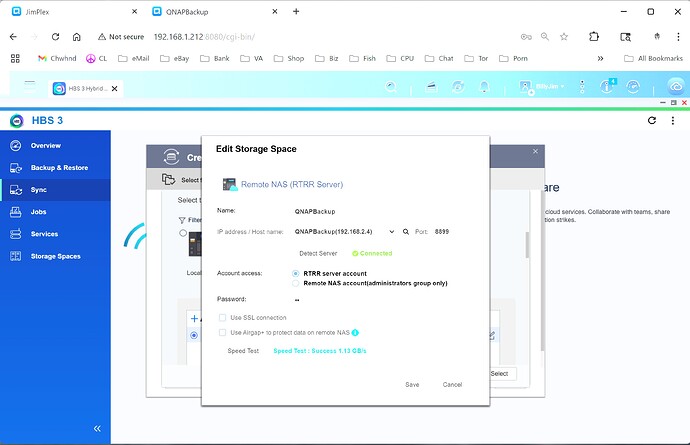The height and width of the screenshot is (445, 690).
Task: Open the myQNAPcloud icon in QTS bar
Action: click(x=676, y=86)
